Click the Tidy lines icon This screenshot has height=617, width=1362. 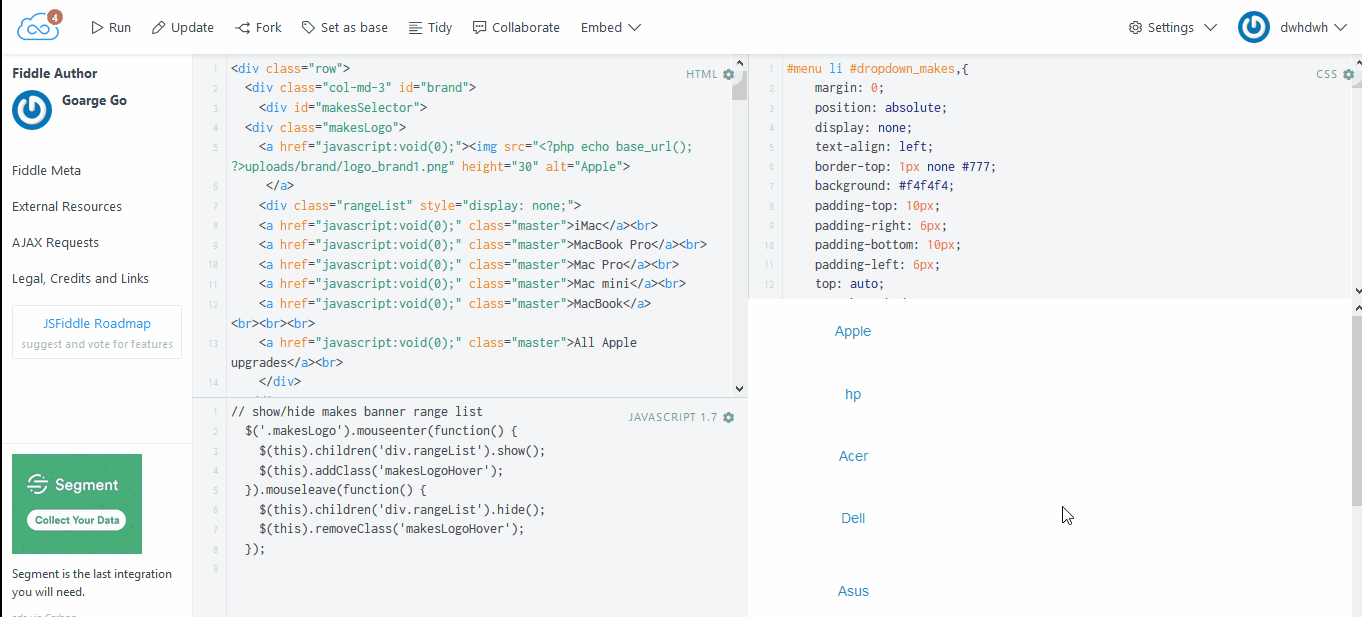[415, 27]
